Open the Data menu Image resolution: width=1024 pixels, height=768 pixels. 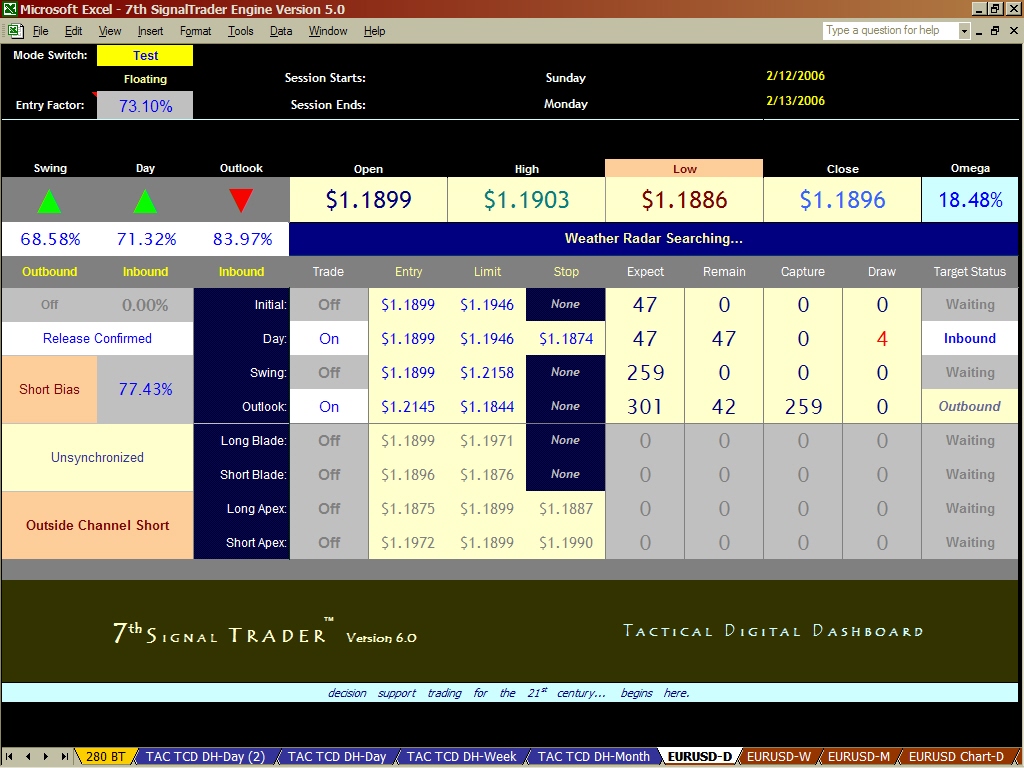tap(281, 31)
